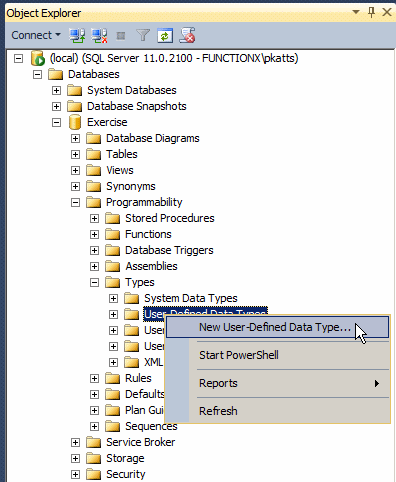396x482 pixels.
Task: Click the Exercise database cylinder icon
Action: coord(75,122)
